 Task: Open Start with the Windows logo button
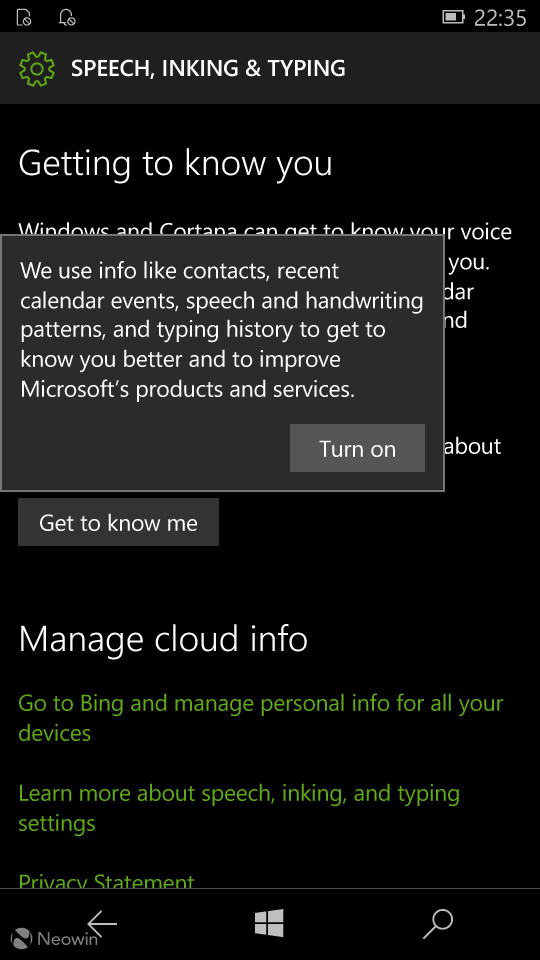tap(269, 923)
